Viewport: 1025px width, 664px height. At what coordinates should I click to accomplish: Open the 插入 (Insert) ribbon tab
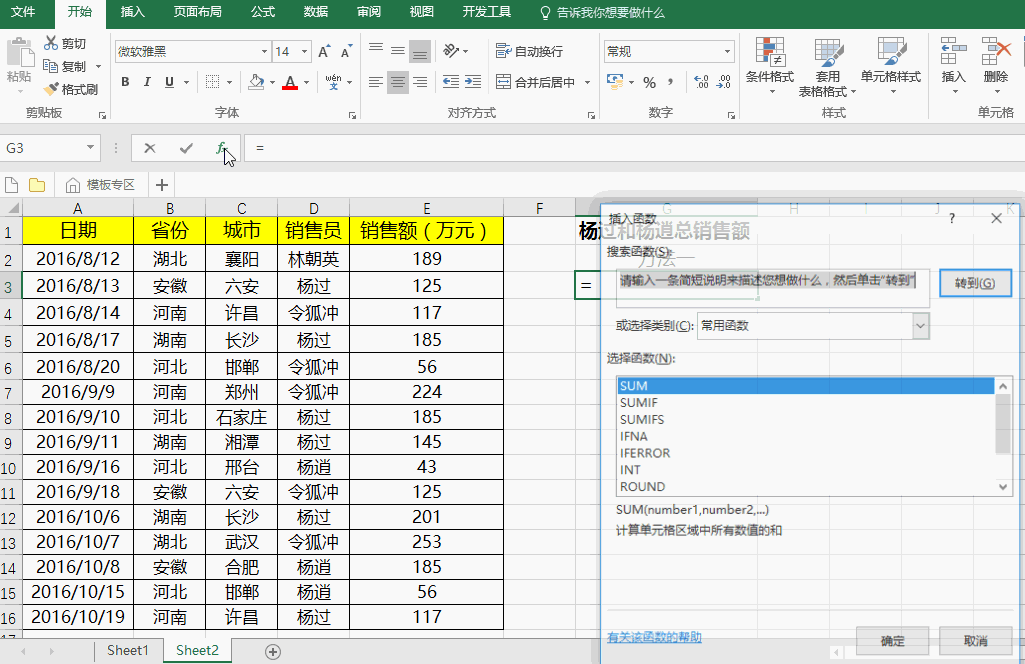click(x=132, y=12)
